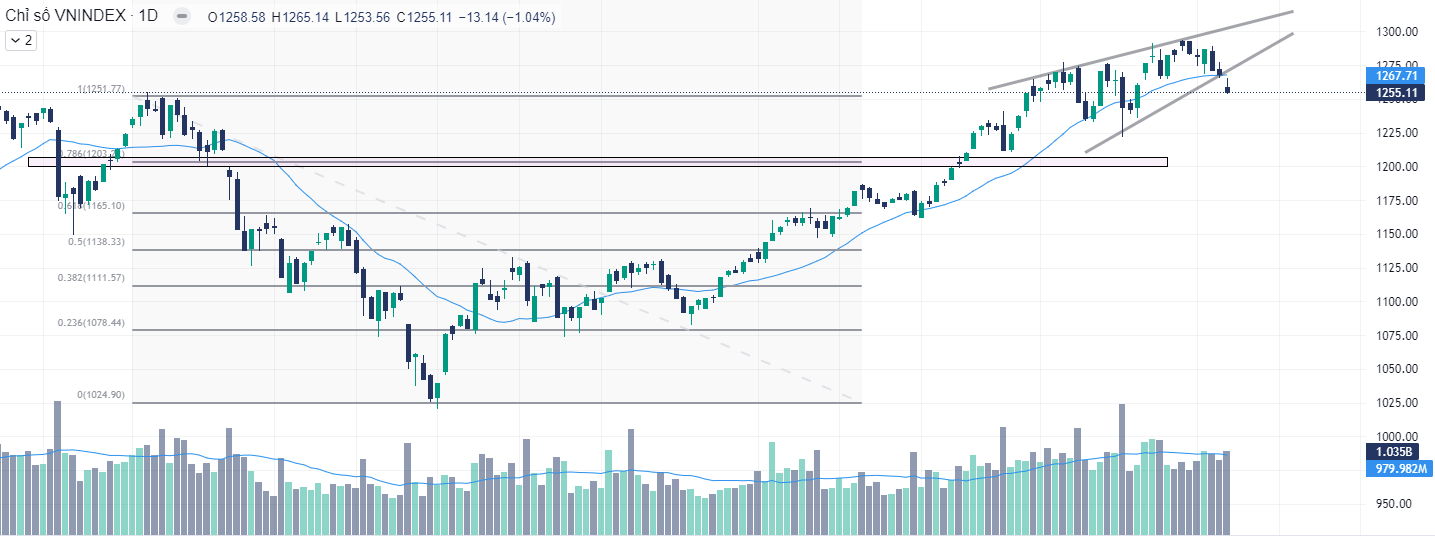Select the 0.5 (1138.33) Fibonacci level label
Image resolution: width=1435 pixels, height=536 pixels.
pyautogui.click(x=97, y=242)
